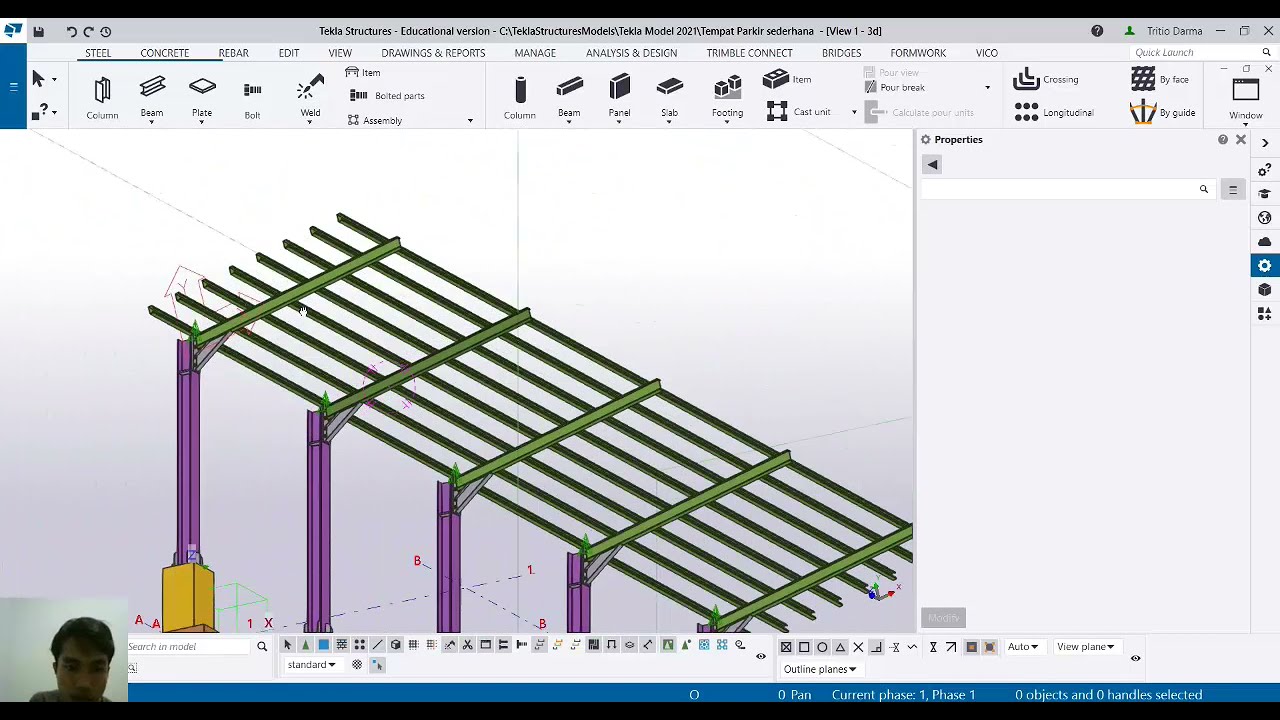Click the Search in model field
This screenshot has width=1280, height=720.
(x=188, y=647)
